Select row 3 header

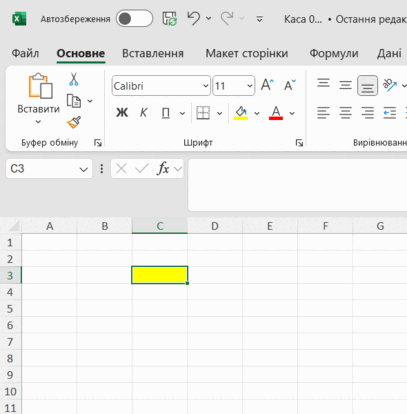10,276
